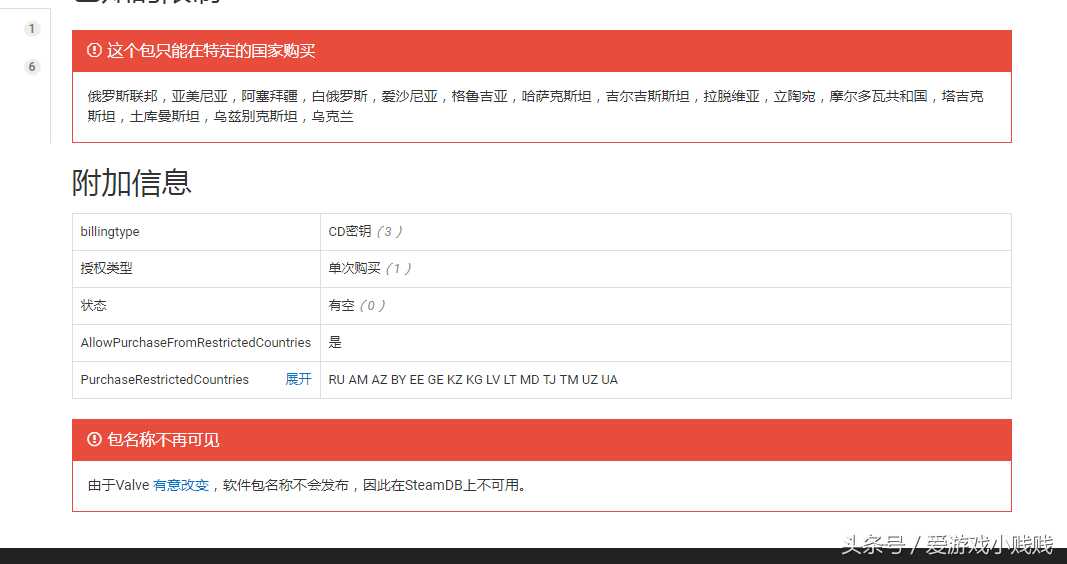Click the 单次购买 value cell
Viewport: 1067px width, 564px height.
355,268
